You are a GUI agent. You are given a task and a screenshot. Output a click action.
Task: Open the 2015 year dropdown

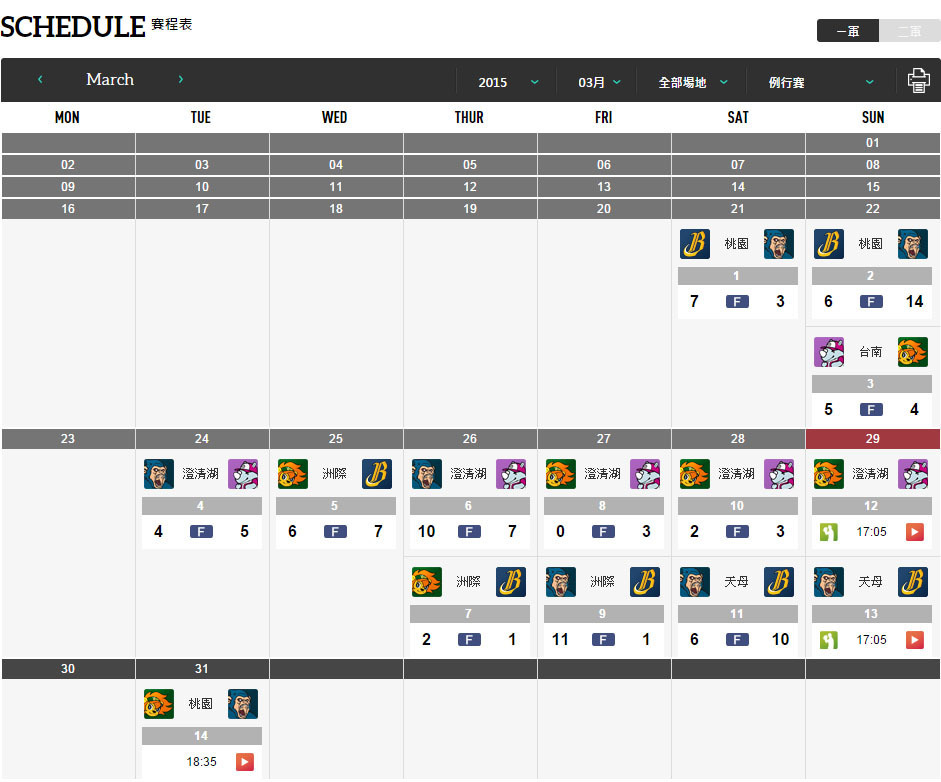[507, 82]
